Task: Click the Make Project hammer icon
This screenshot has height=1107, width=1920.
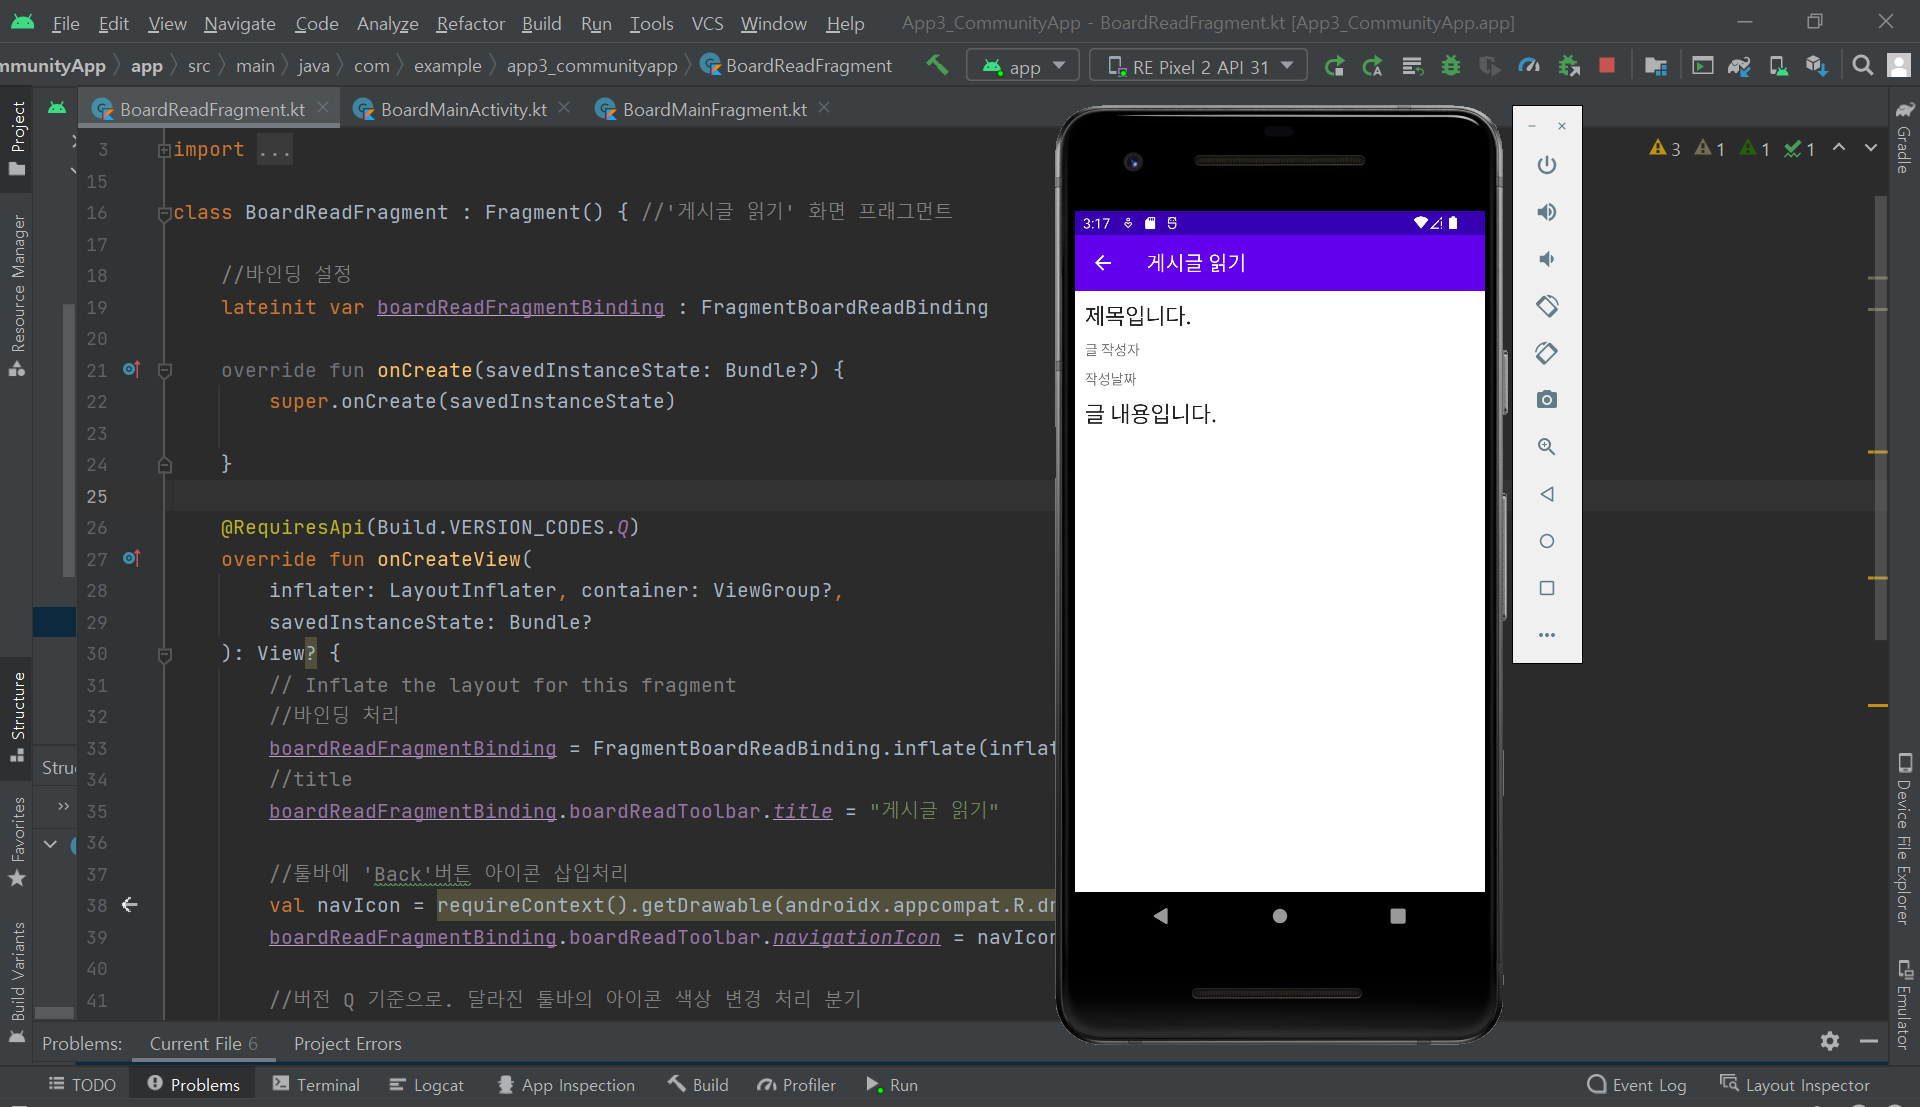Action: point(937,66)
